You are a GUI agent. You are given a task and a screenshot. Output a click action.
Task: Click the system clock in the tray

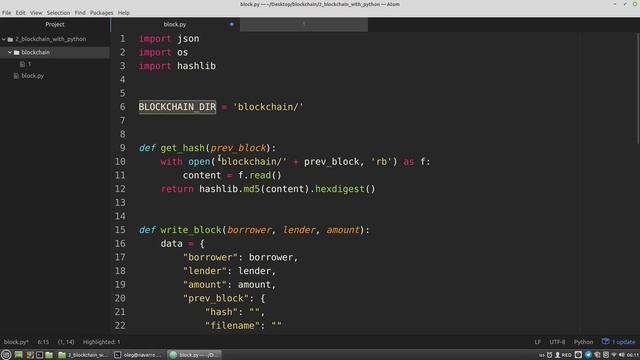(x=633, y=355)
